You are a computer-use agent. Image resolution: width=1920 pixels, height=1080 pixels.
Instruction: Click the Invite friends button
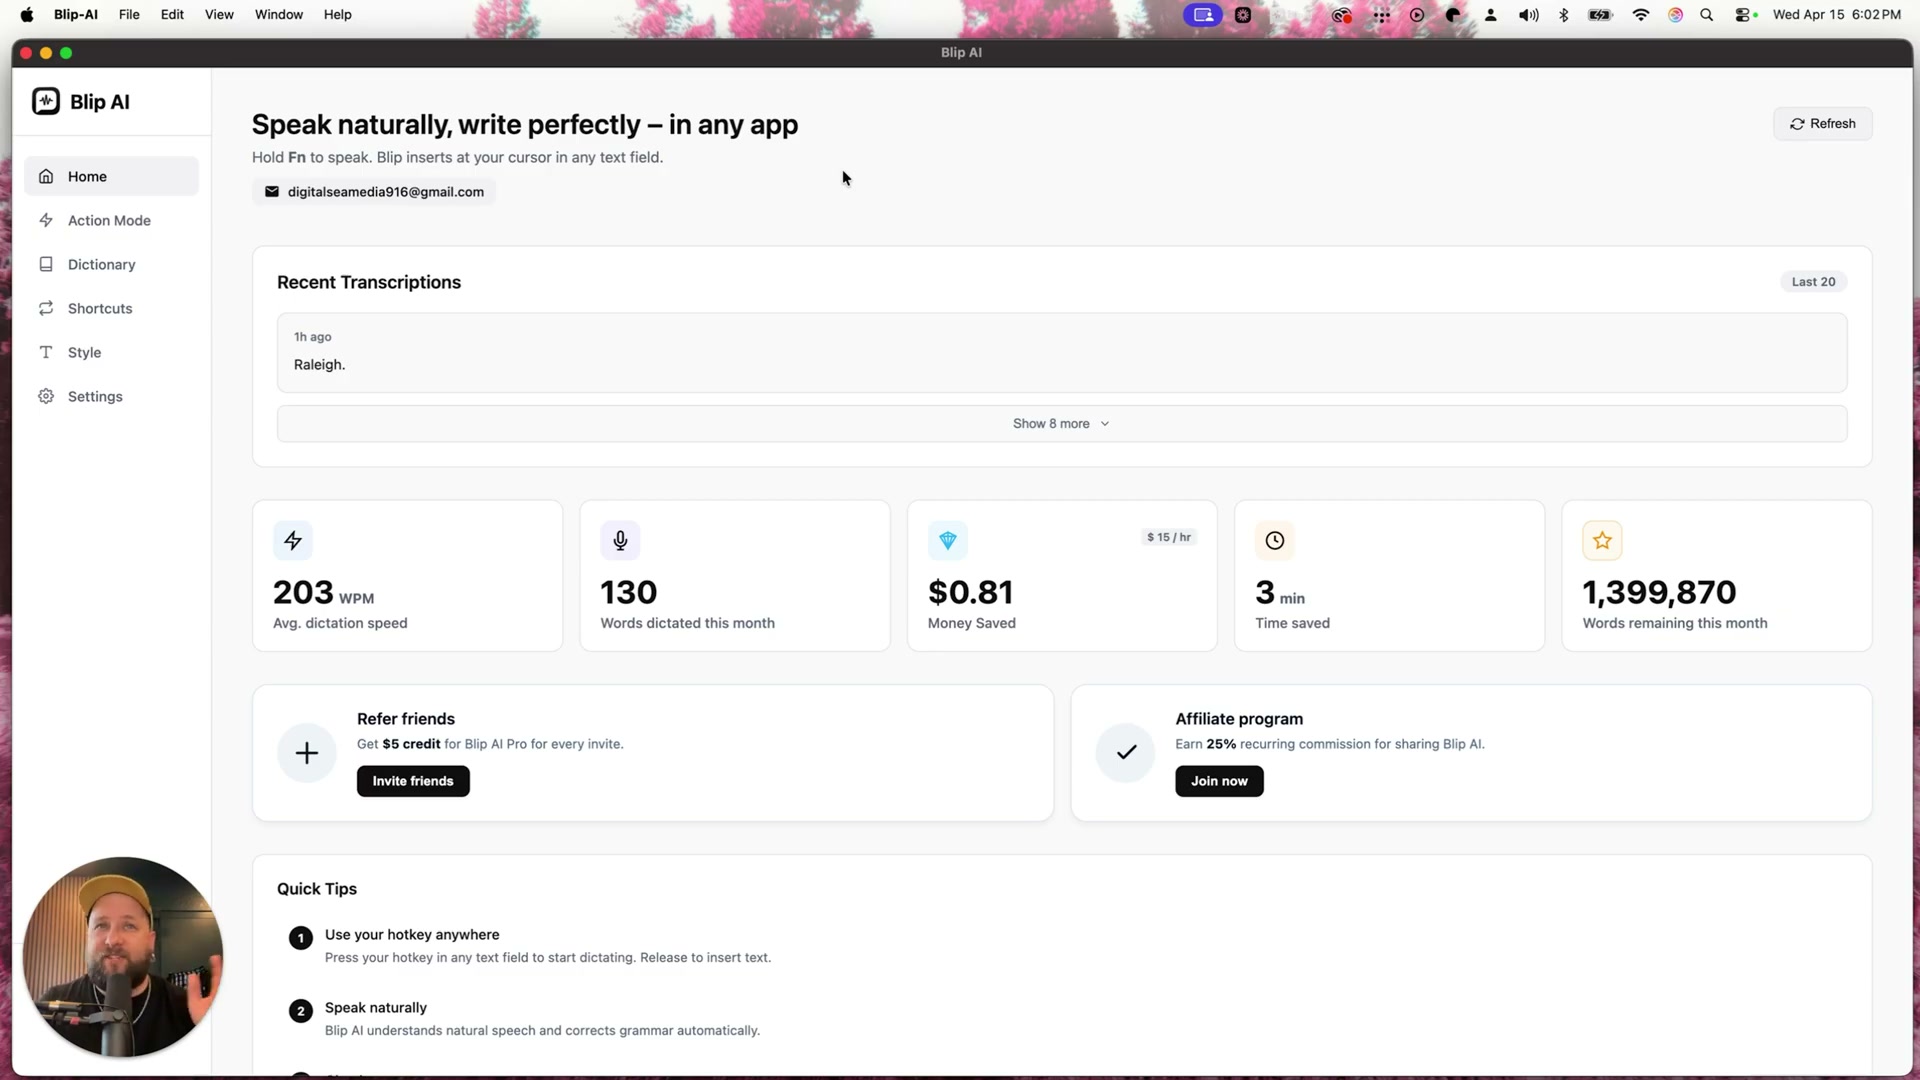tap(413, 781)
